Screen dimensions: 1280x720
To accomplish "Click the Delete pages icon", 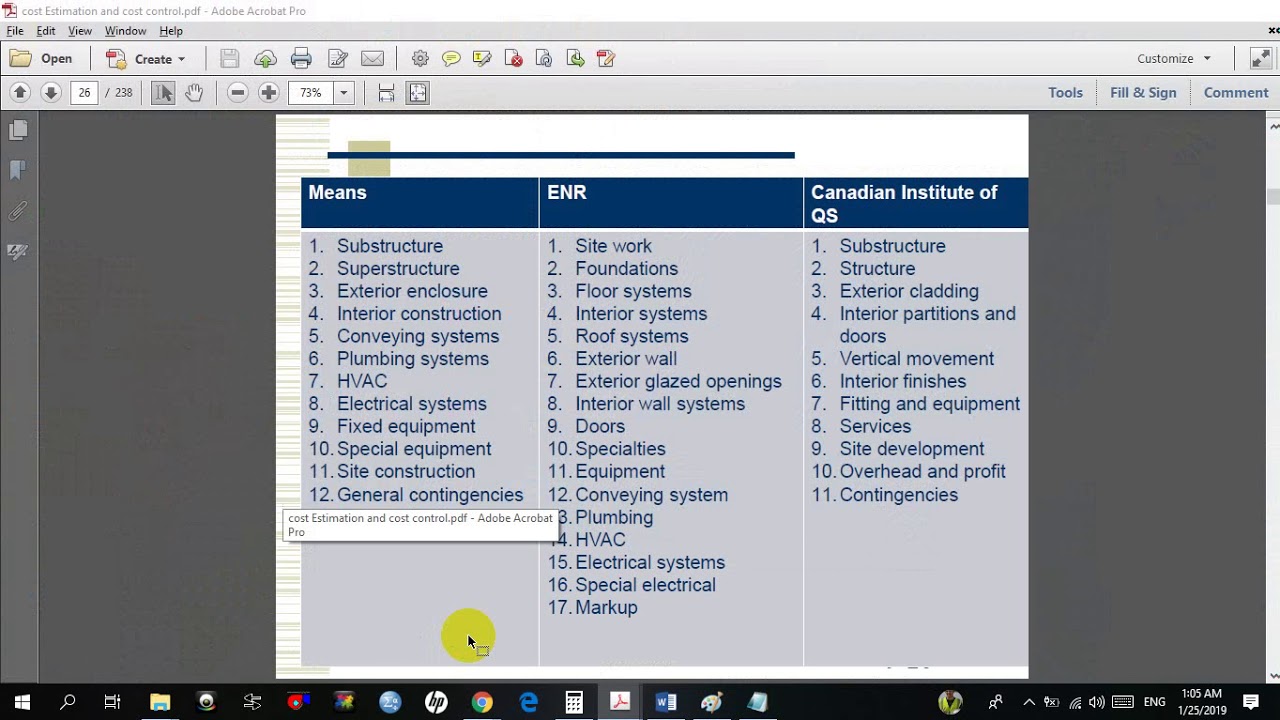I will [x=513, y=59].
